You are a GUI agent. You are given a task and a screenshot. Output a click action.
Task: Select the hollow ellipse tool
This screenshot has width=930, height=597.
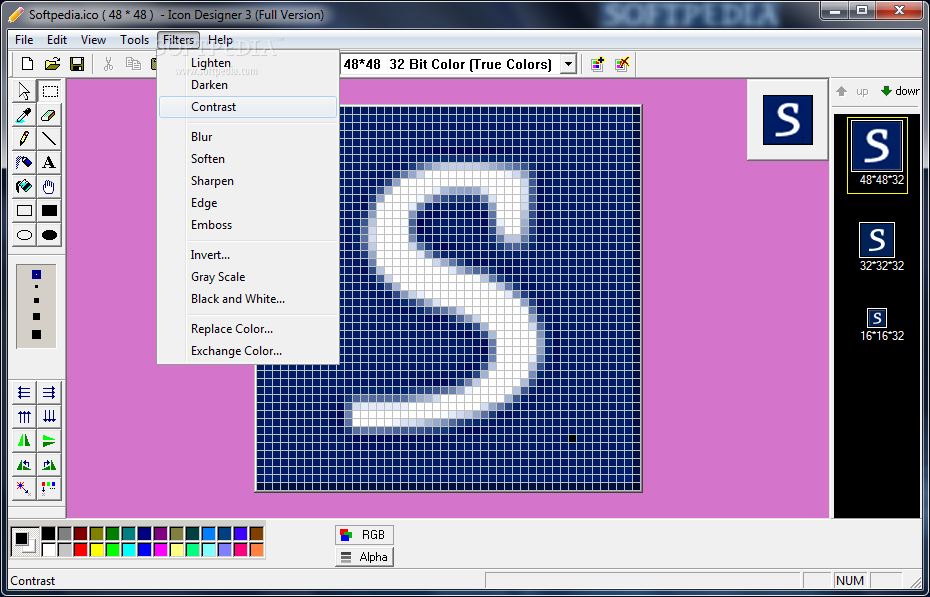click(x=24, y=235)
